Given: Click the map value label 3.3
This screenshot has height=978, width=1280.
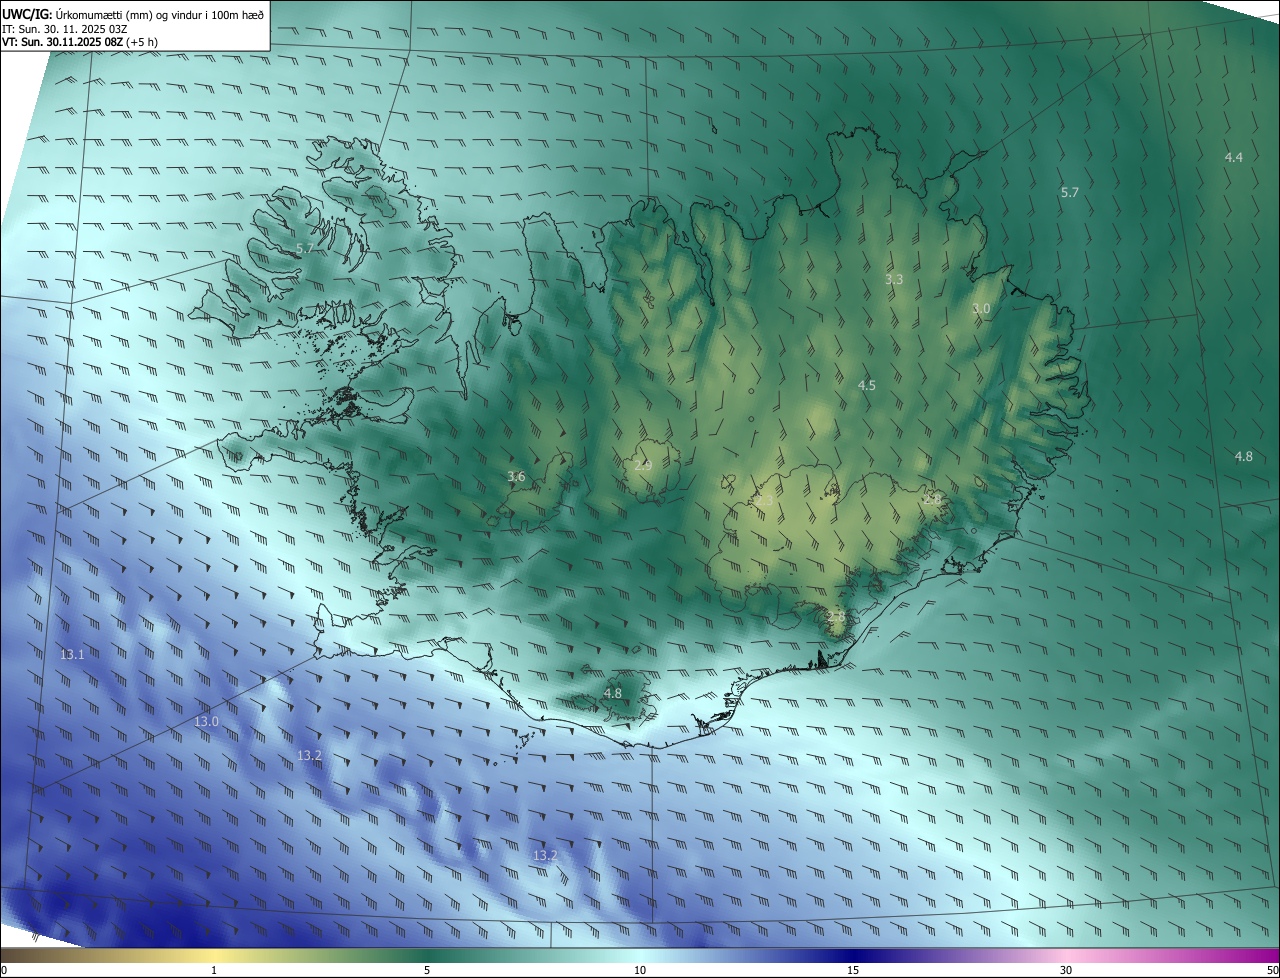Looking at the screenshot, I should pos(894,279).
